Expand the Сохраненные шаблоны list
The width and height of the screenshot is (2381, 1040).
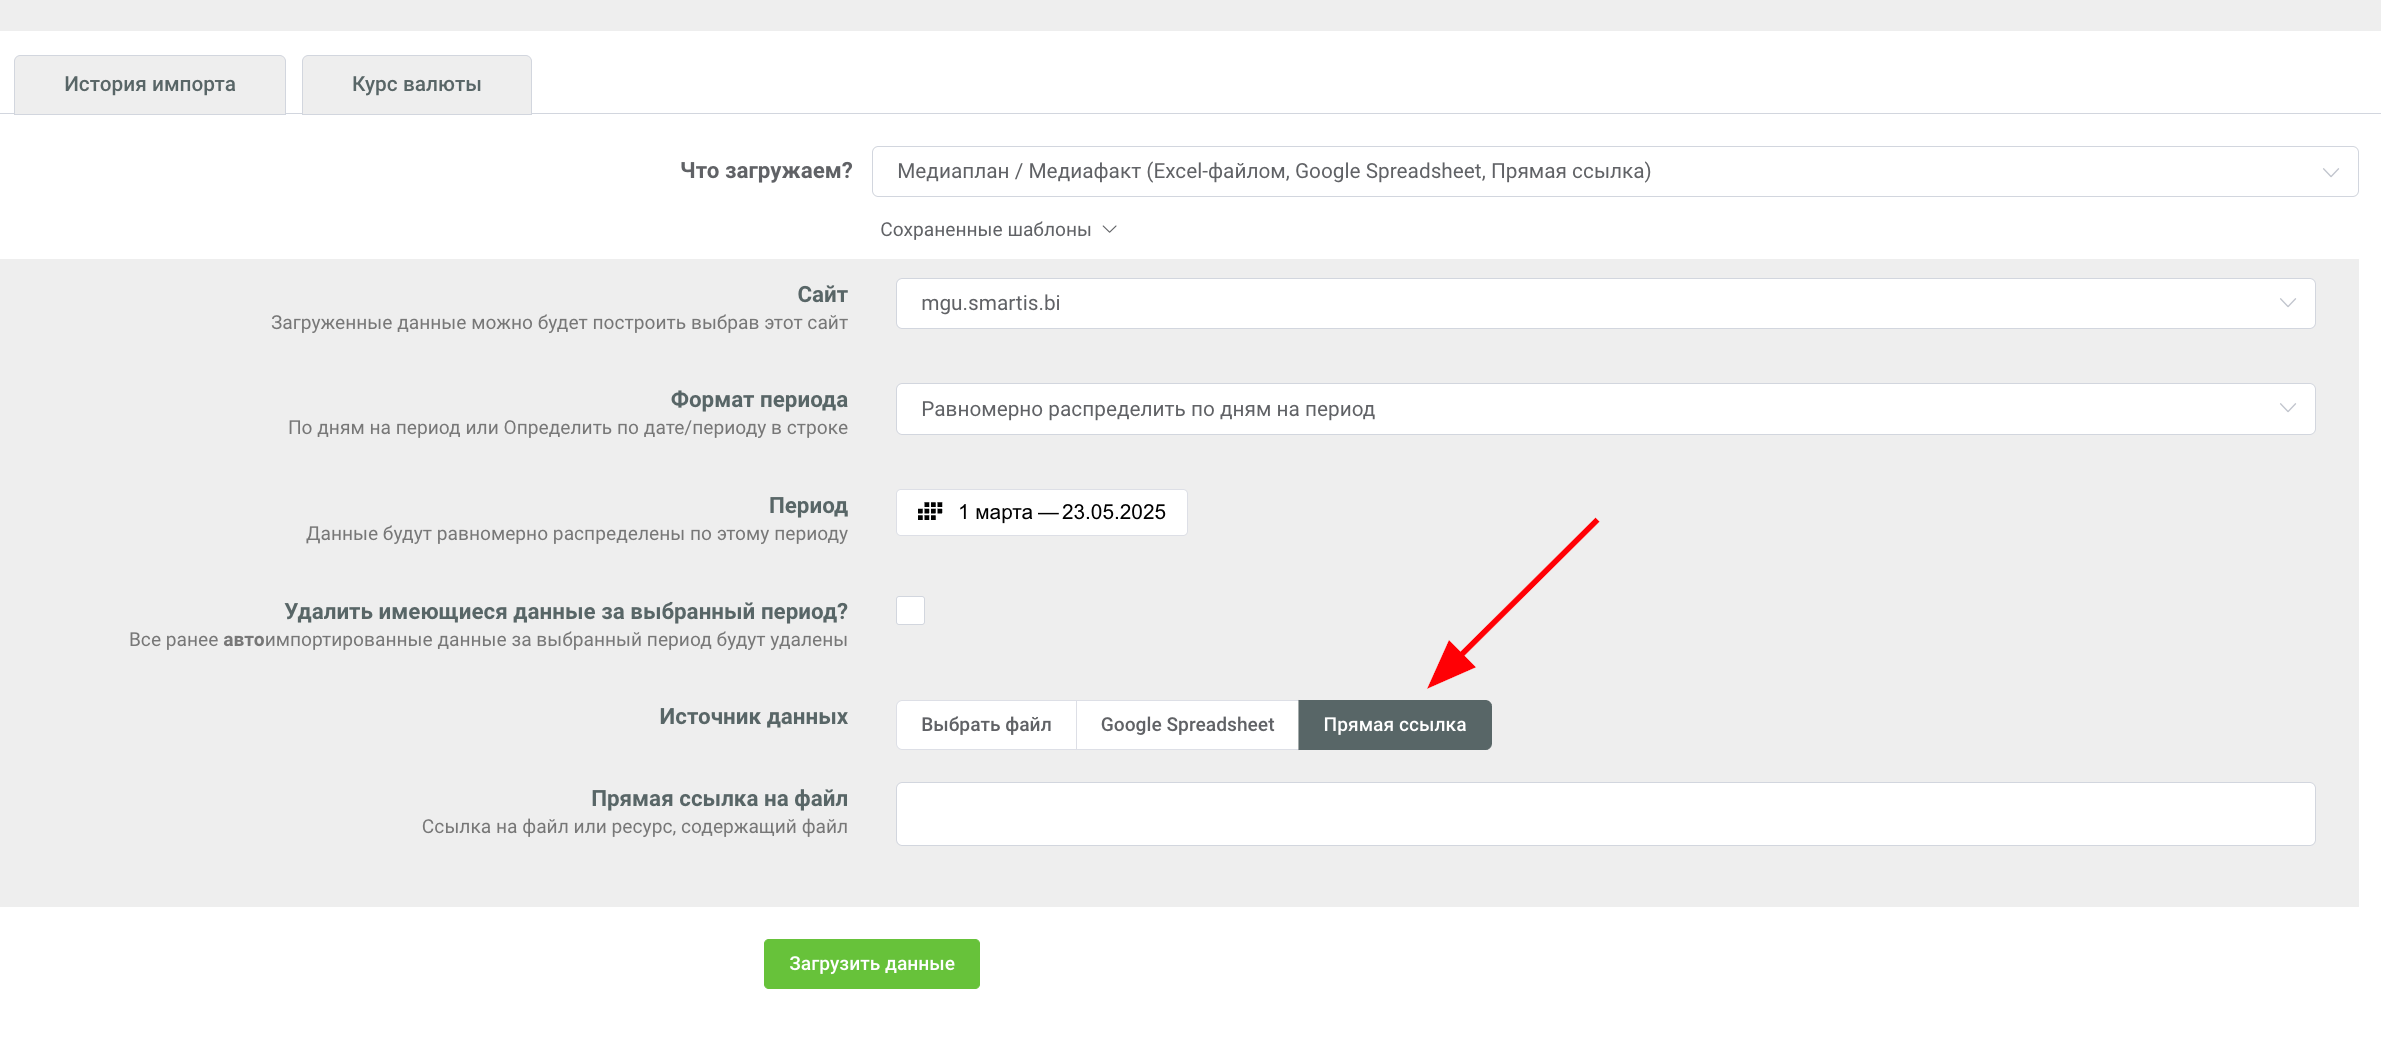point(985,230)
